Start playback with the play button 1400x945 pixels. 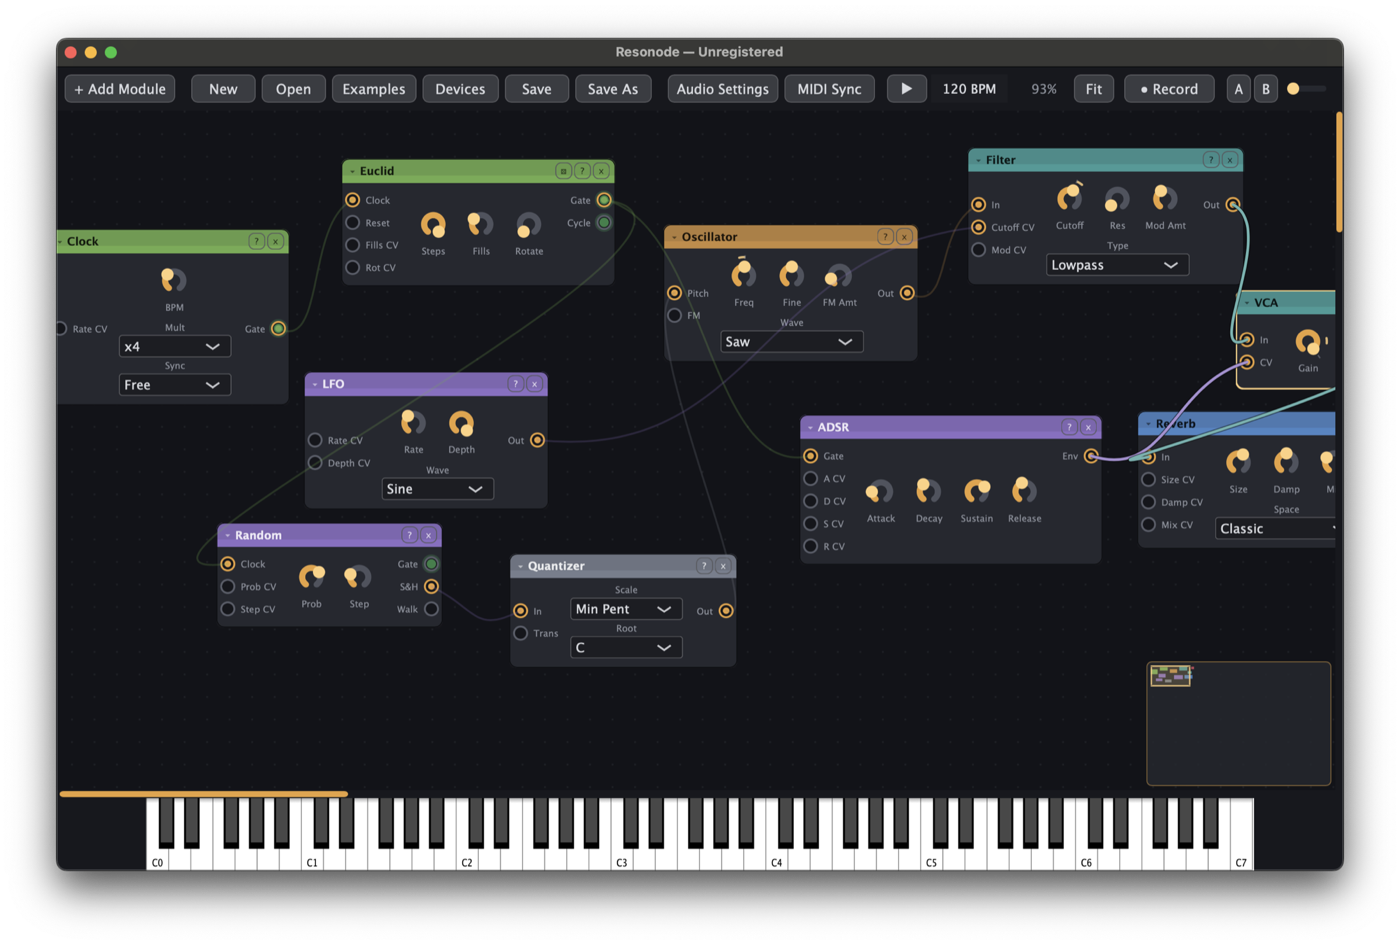pos(906,89)
